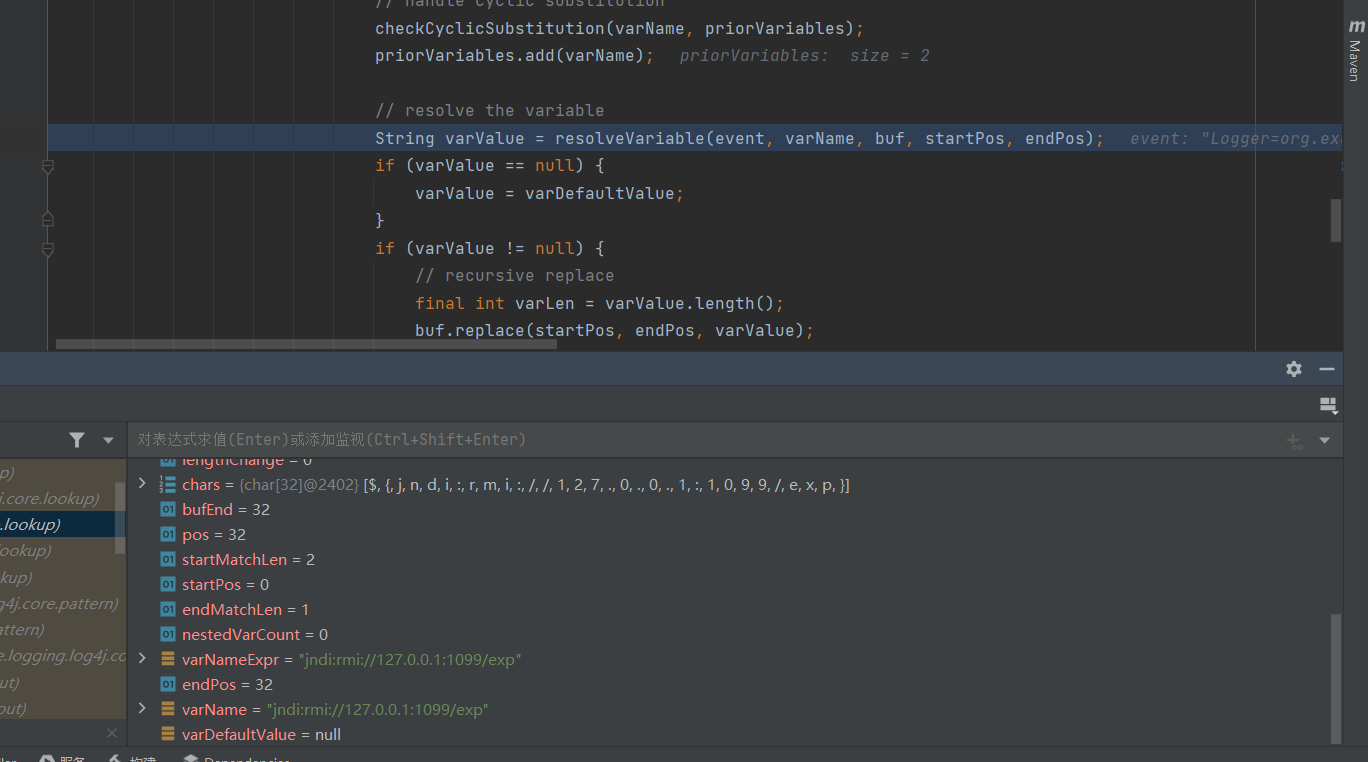This screenshot has height=762, width=1368.
Task: Click the endPos primitive type icon
Action: [x=168, y=684]
